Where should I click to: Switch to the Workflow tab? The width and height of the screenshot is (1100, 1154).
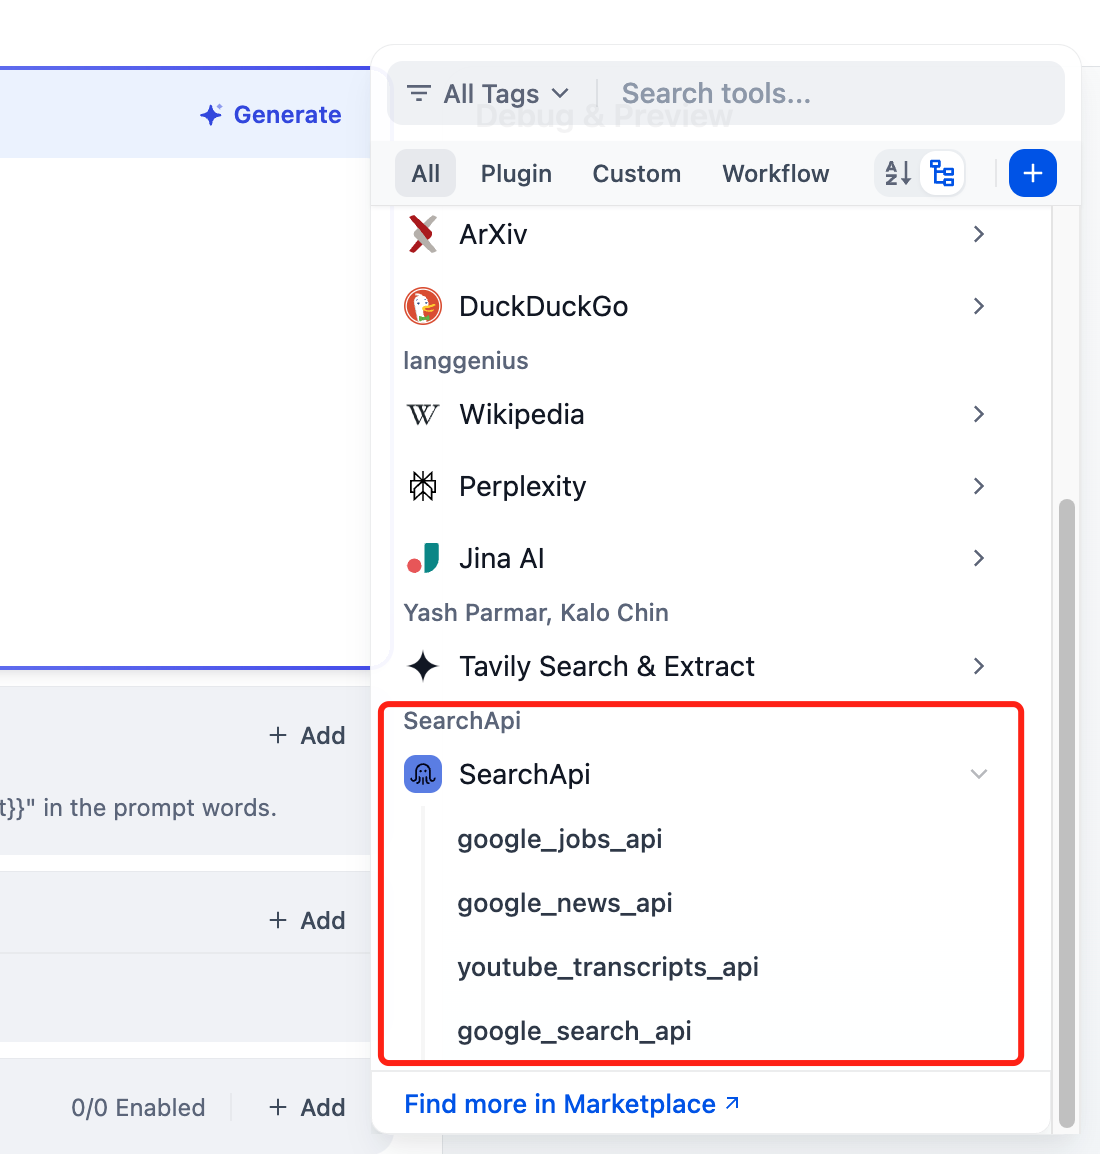pyautogui.click(x=775, y=174)
